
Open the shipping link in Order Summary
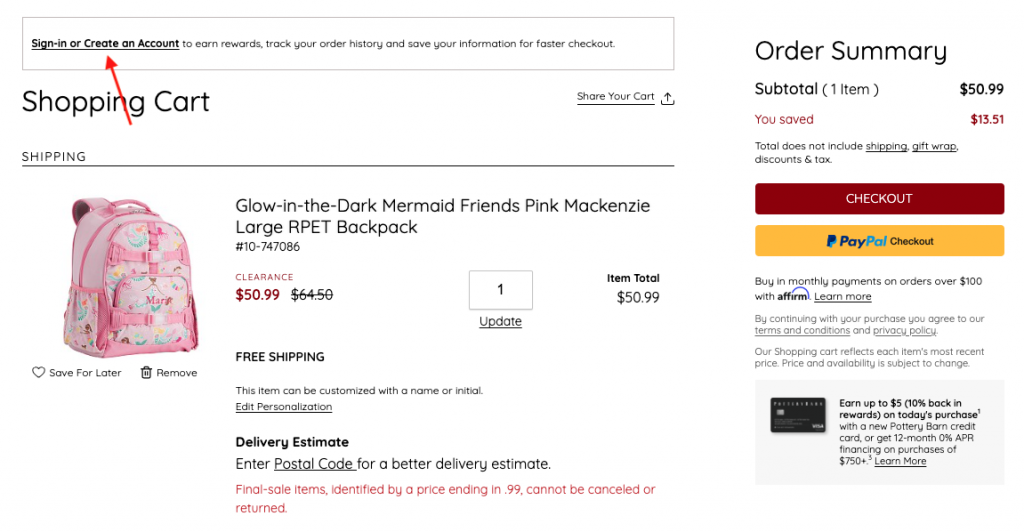886,146
